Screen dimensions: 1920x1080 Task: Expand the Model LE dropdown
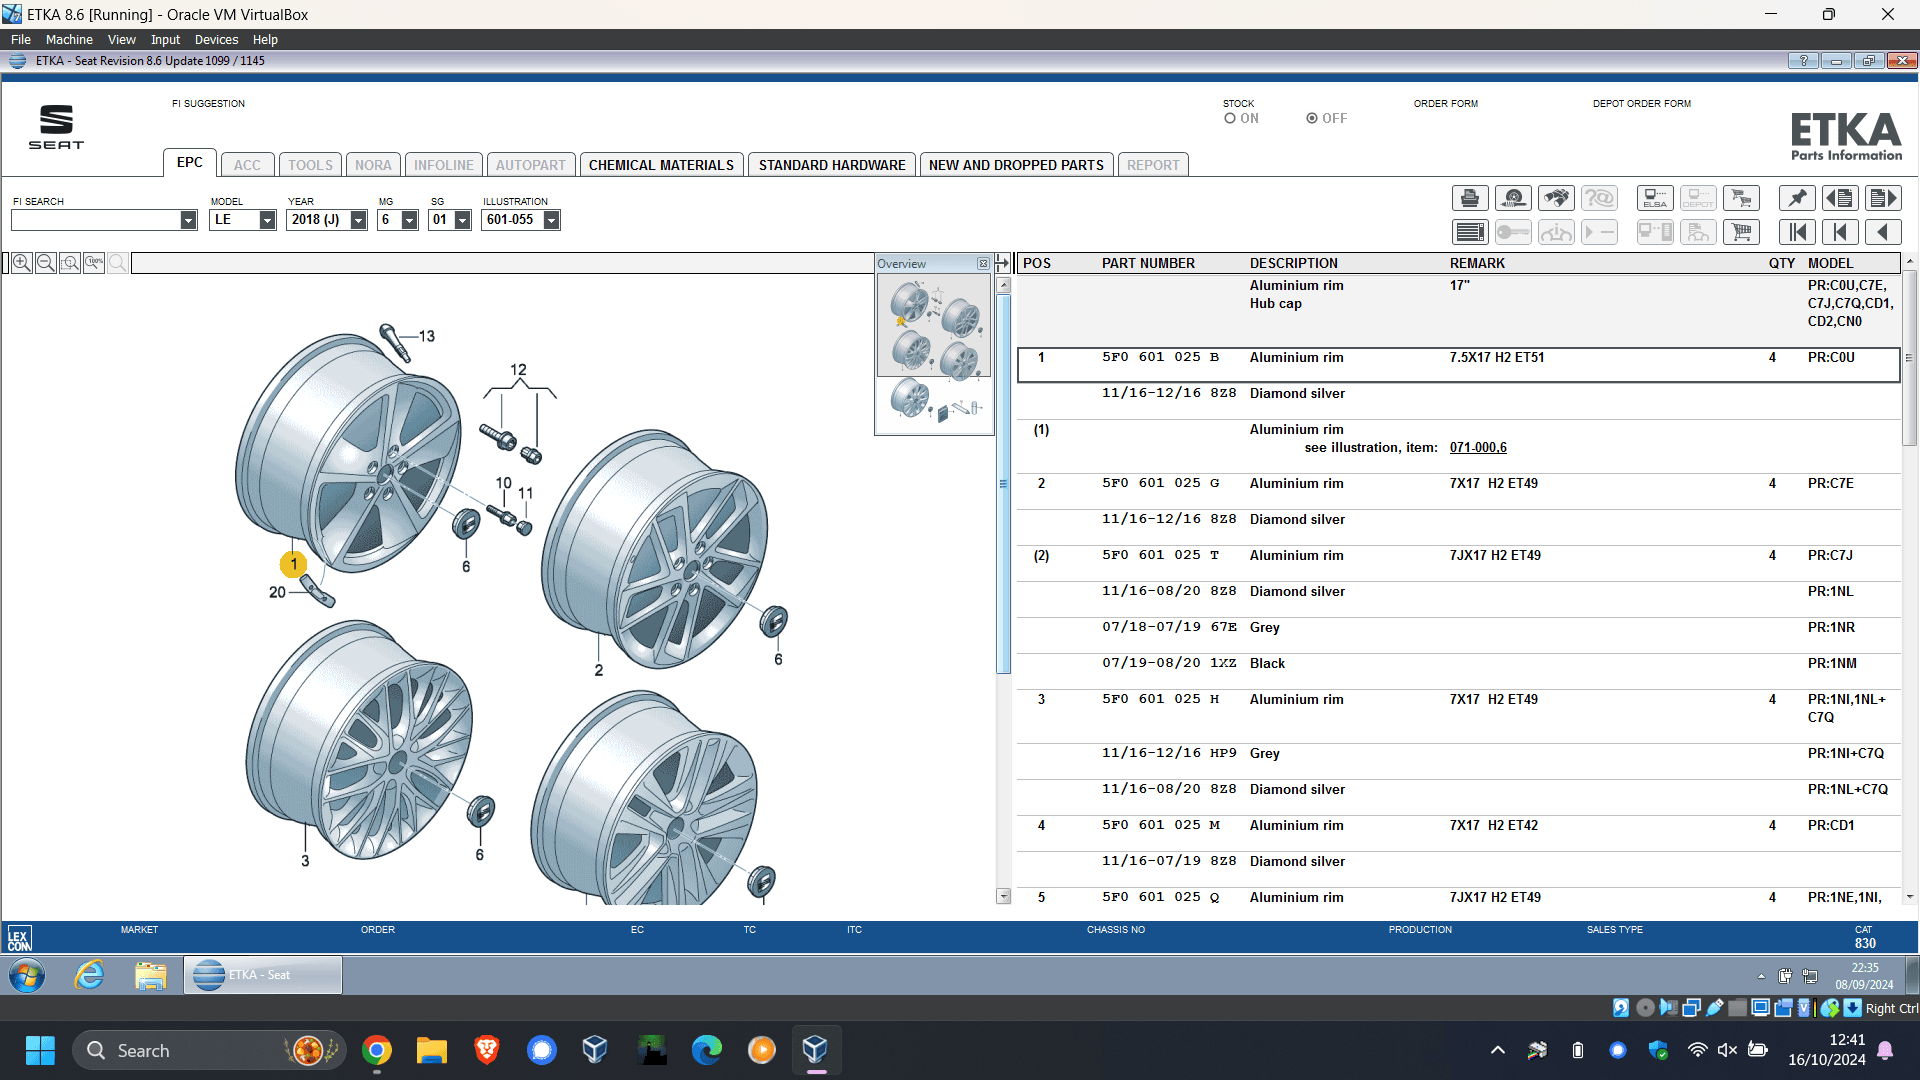(267, 220)
